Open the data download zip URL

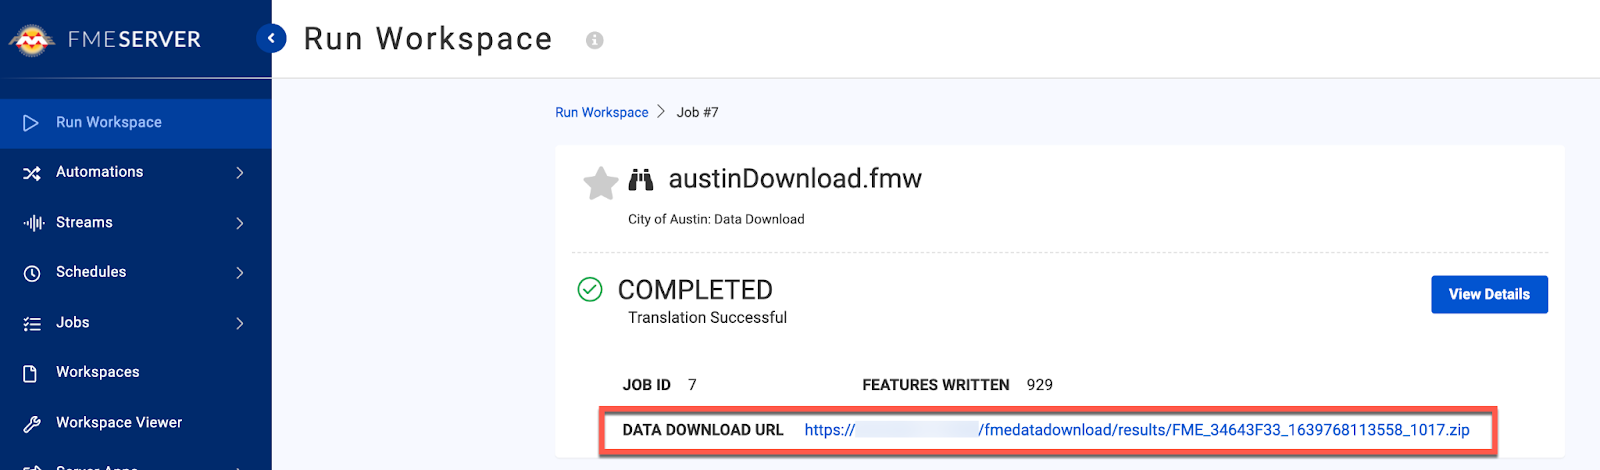pyautogui.click(x=1136, y=430)
